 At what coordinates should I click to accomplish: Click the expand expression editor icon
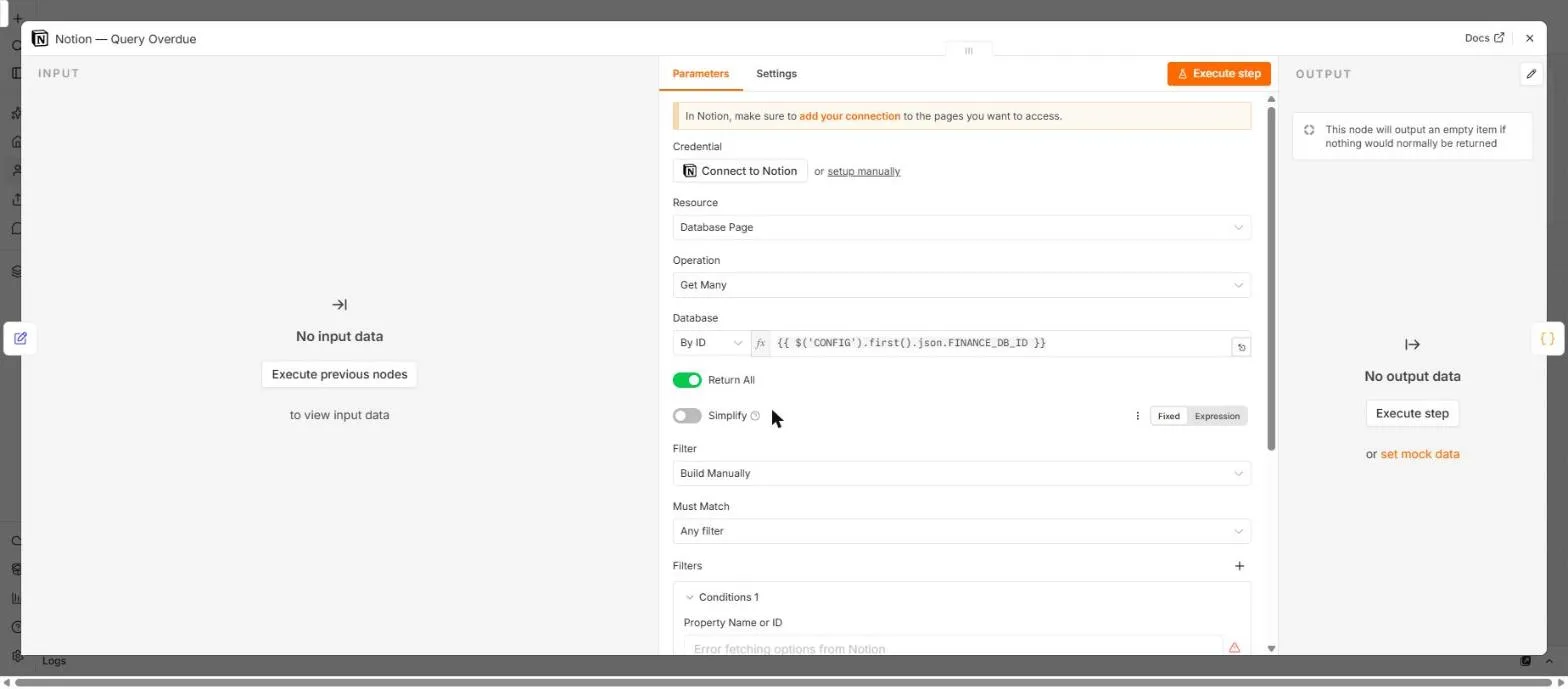(x=1241, y=348)
